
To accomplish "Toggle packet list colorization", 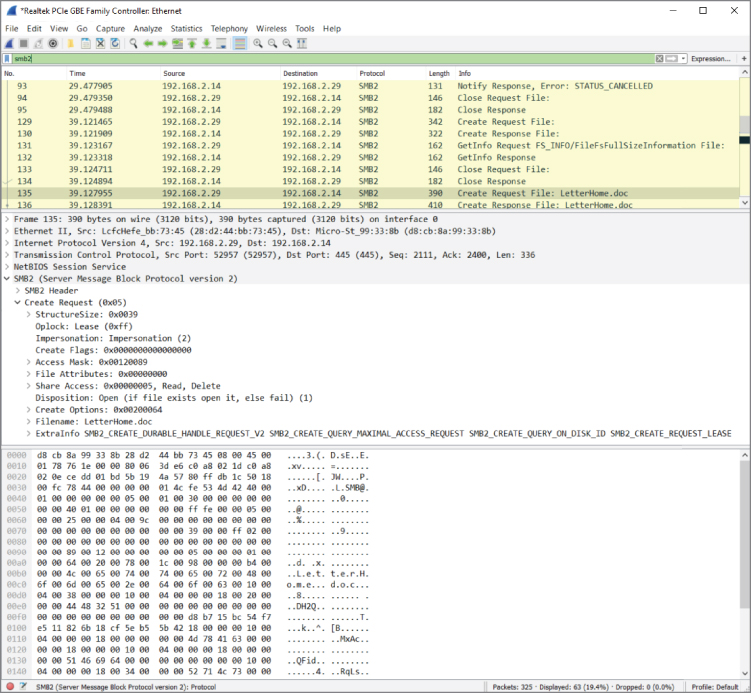I will [x=239, y=44].
